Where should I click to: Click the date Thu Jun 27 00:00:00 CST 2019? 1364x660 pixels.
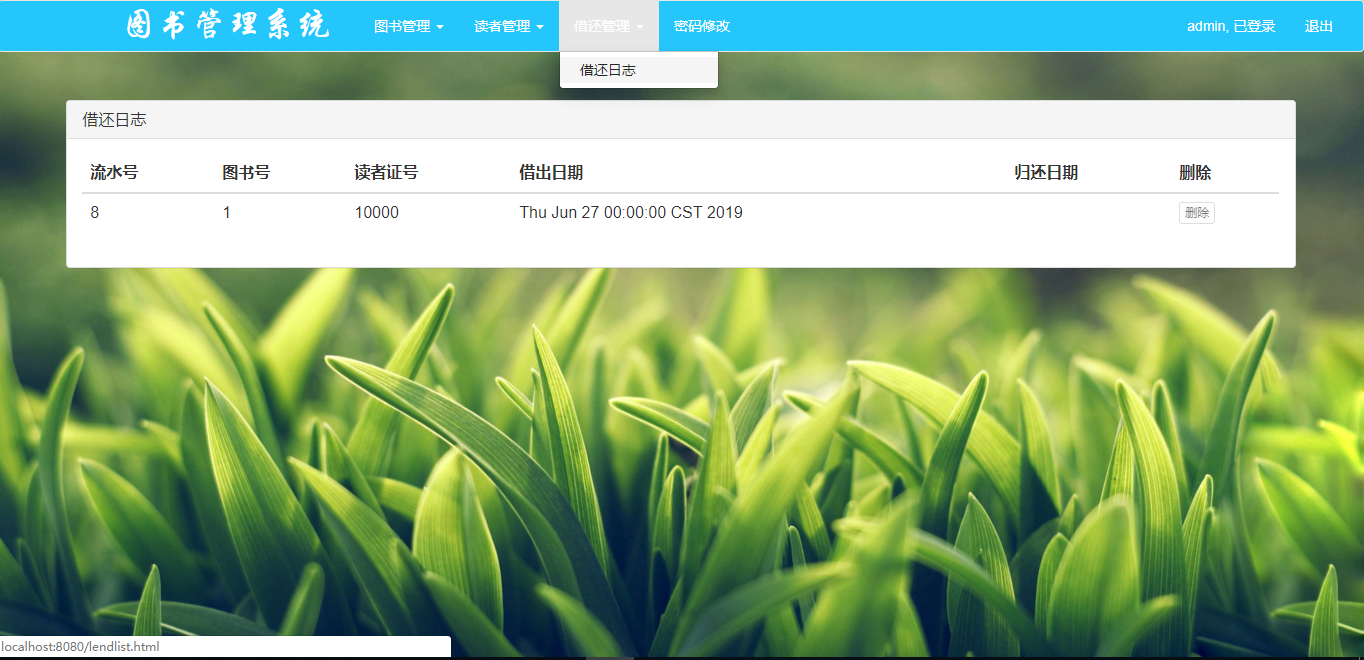tap(631, 212)
